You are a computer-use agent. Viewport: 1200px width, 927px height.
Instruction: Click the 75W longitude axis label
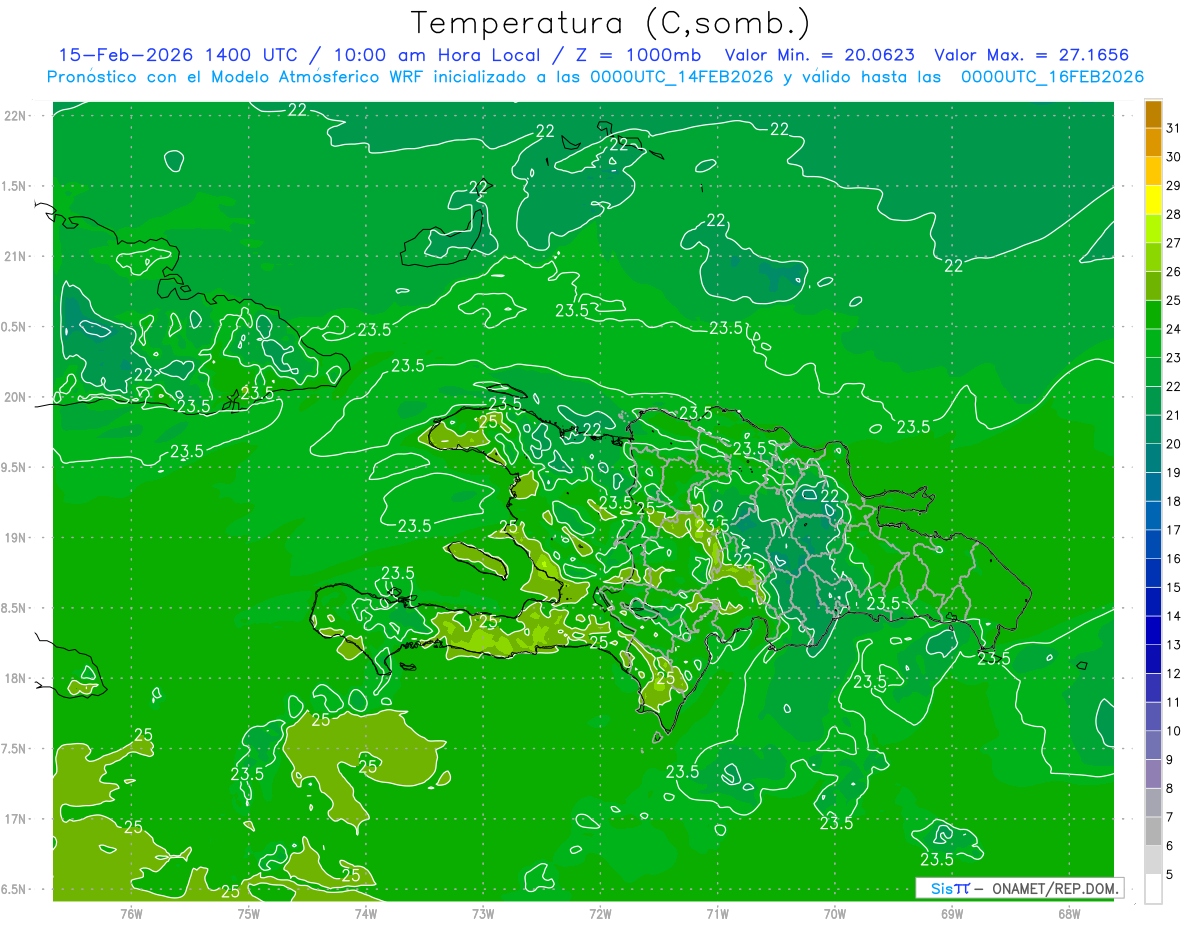[248, 914]
